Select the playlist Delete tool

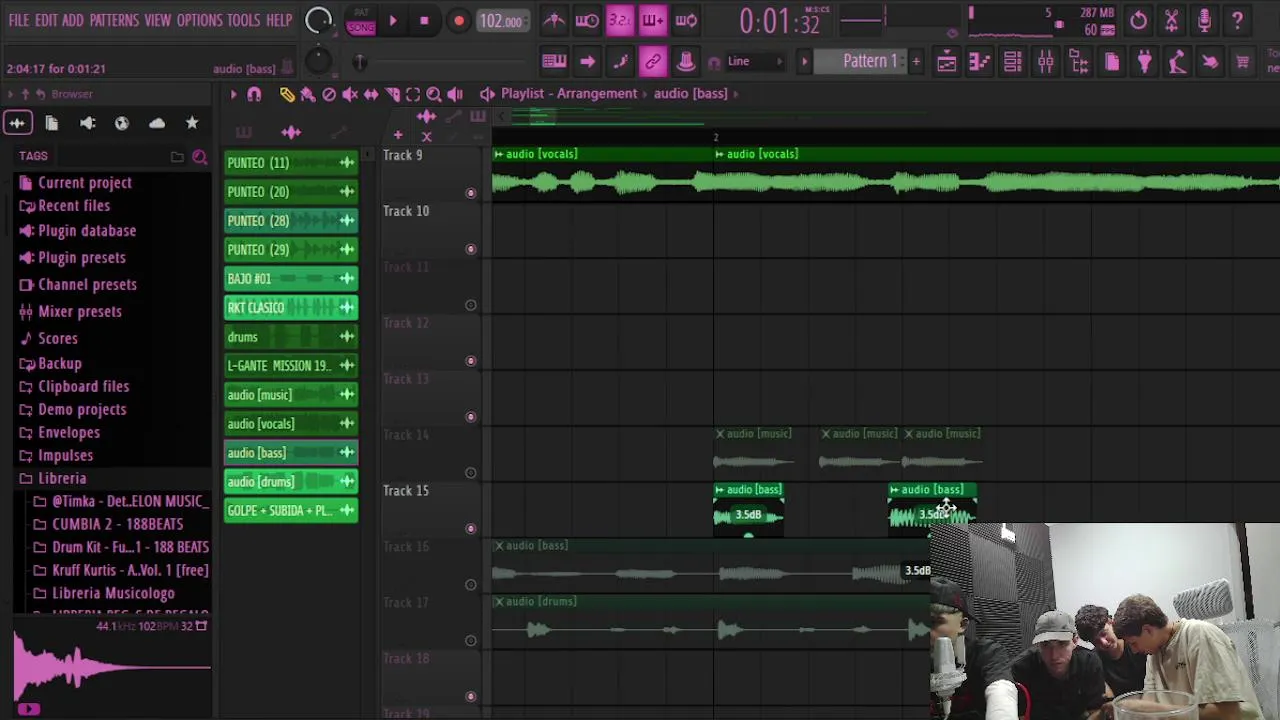pyautogui.click(x=329, y=94)
